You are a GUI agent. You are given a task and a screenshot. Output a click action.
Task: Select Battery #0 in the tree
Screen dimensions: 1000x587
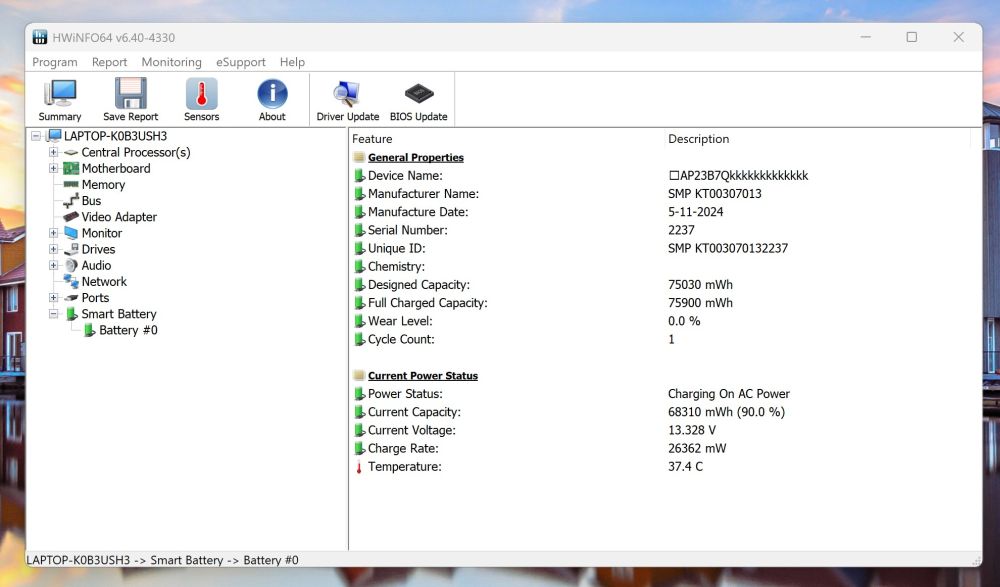128,330
